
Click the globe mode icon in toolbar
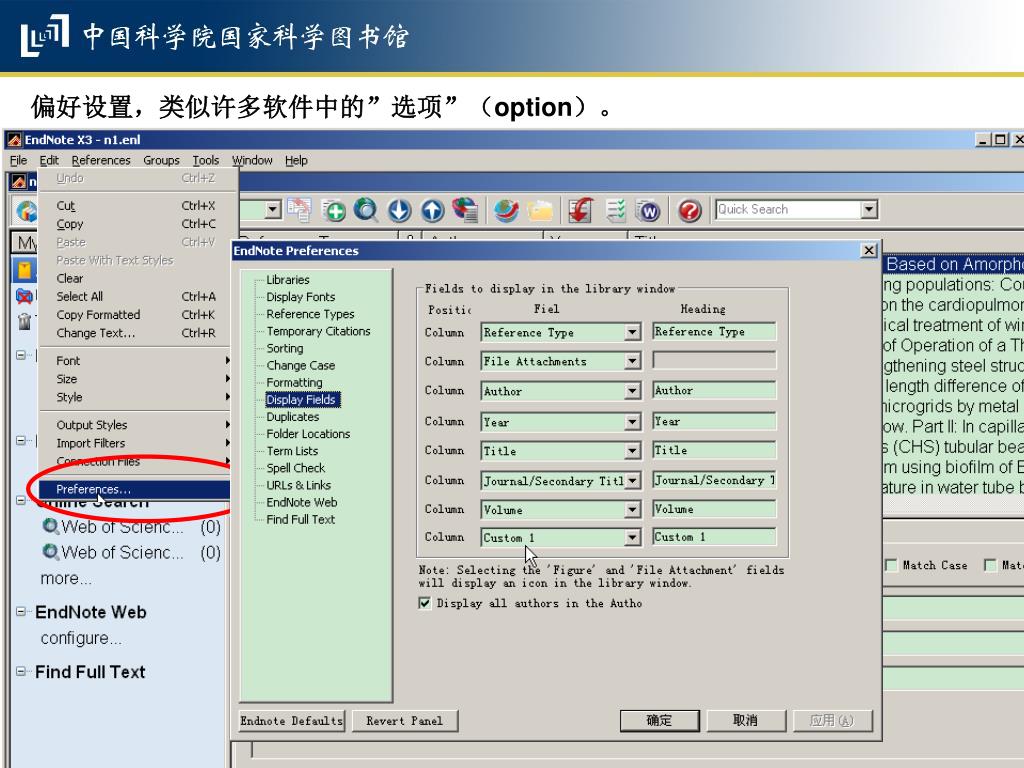(x=26, y=211)
